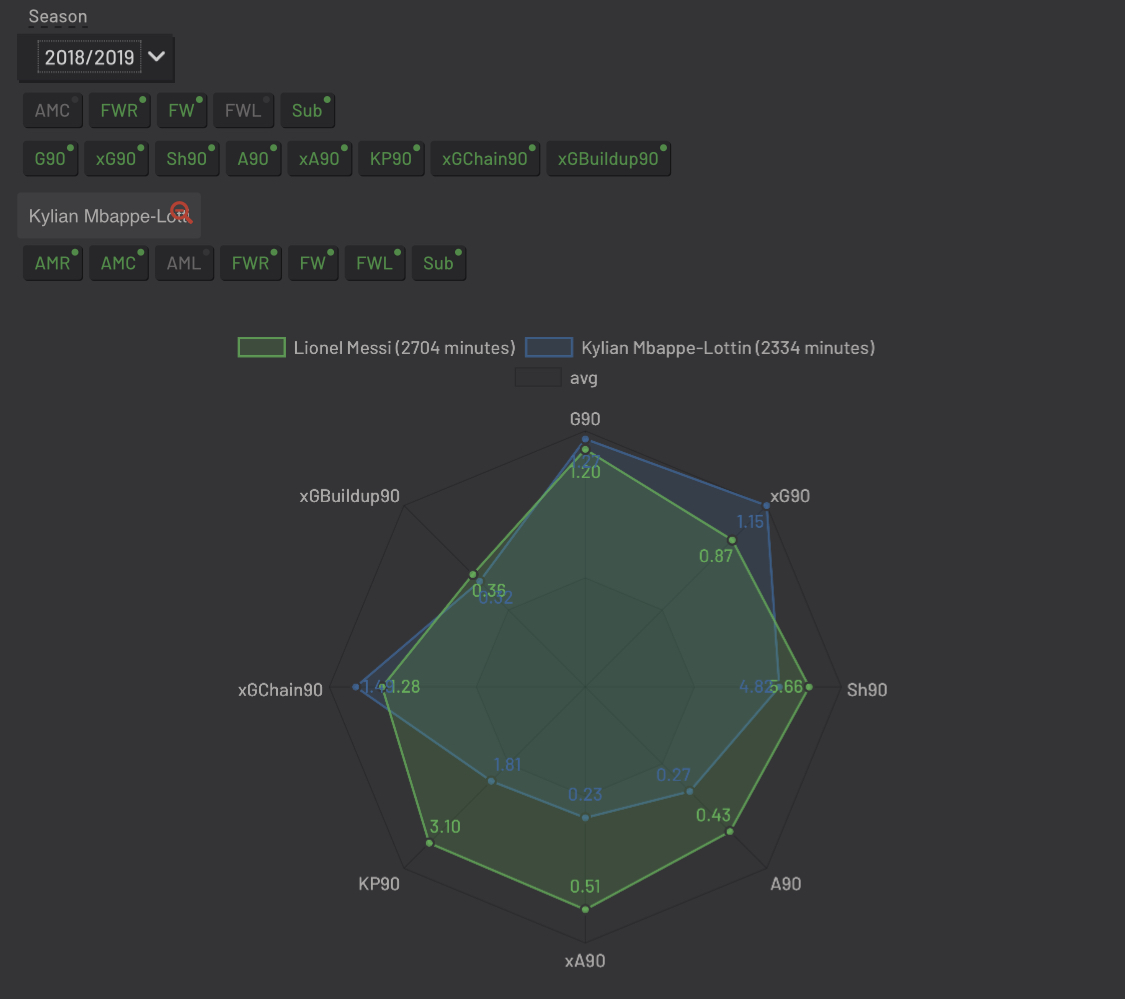Toggle Mbappe's AMC position filter
Screen dimensions: 1125x999
(118, 263)
